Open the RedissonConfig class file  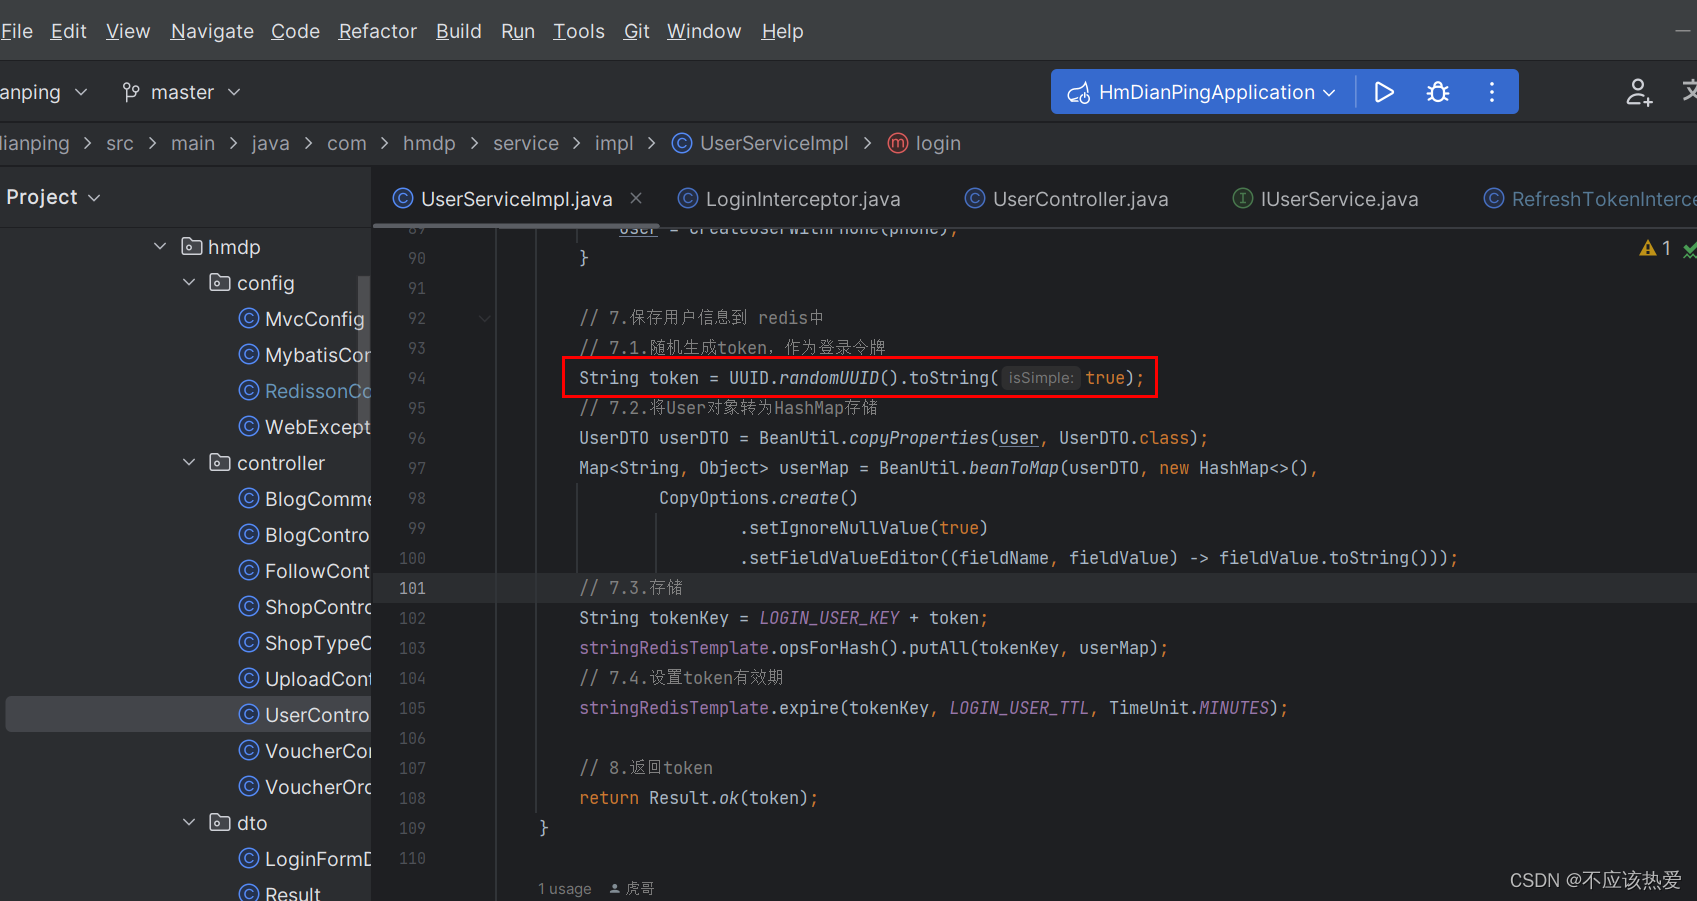305,391
